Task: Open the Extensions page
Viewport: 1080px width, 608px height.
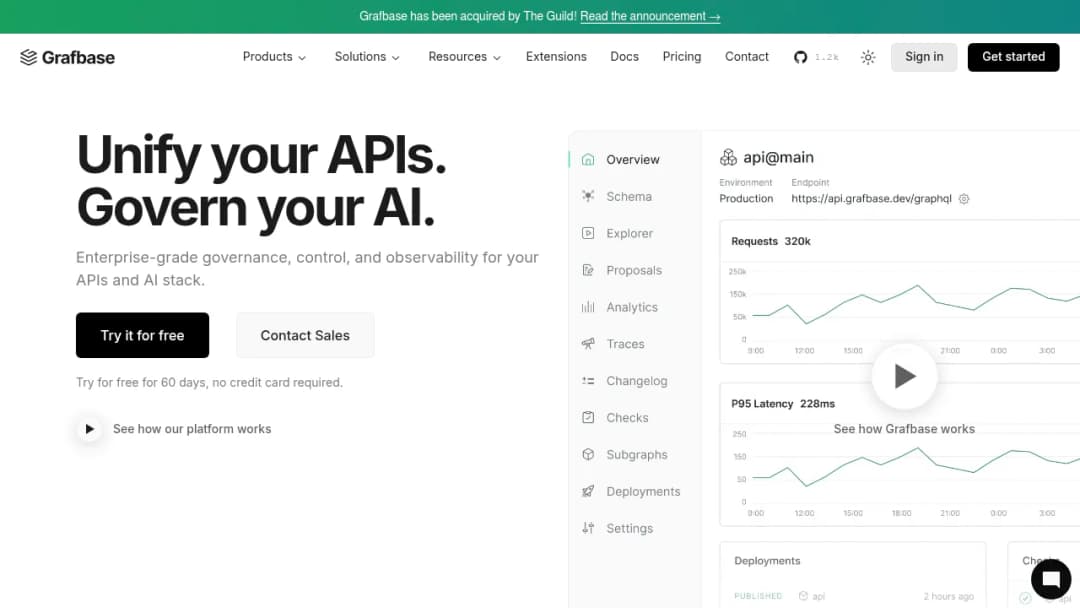Action: click(x=556, y=57)
